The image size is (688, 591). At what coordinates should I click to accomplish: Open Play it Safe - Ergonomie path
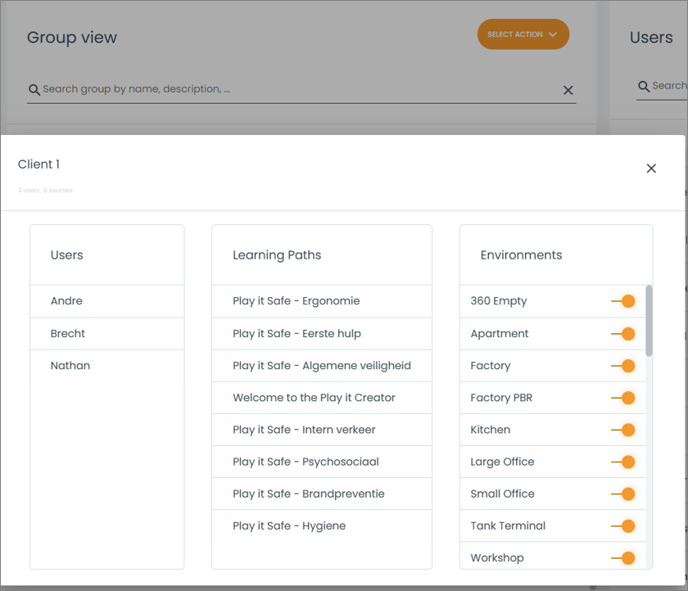pos(296,301)
